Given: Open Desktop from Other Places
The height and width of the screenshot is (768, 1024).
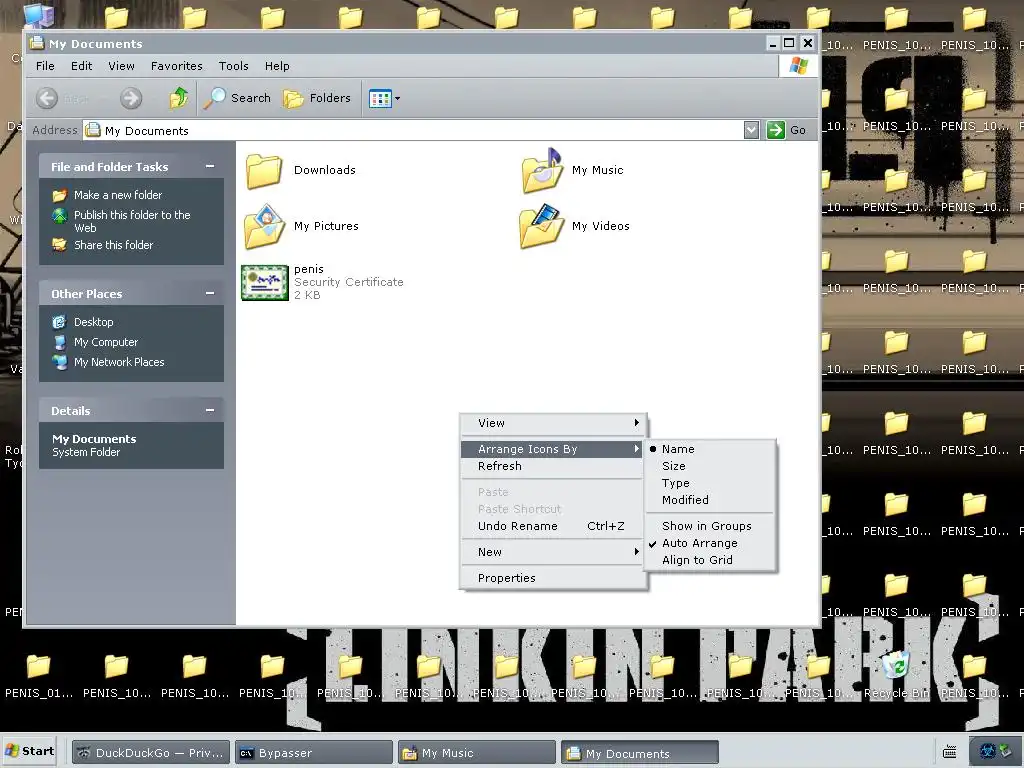Looking at the screenshot, I should [x=93, y=322].
